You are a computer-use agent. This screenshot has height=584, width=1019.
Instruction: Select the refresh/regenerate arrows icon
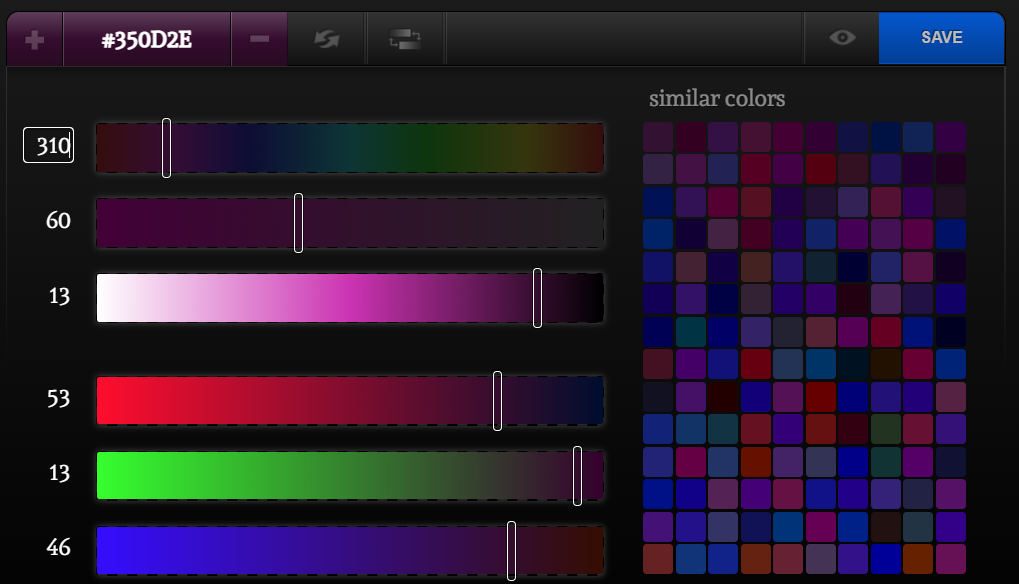(327, 38)
